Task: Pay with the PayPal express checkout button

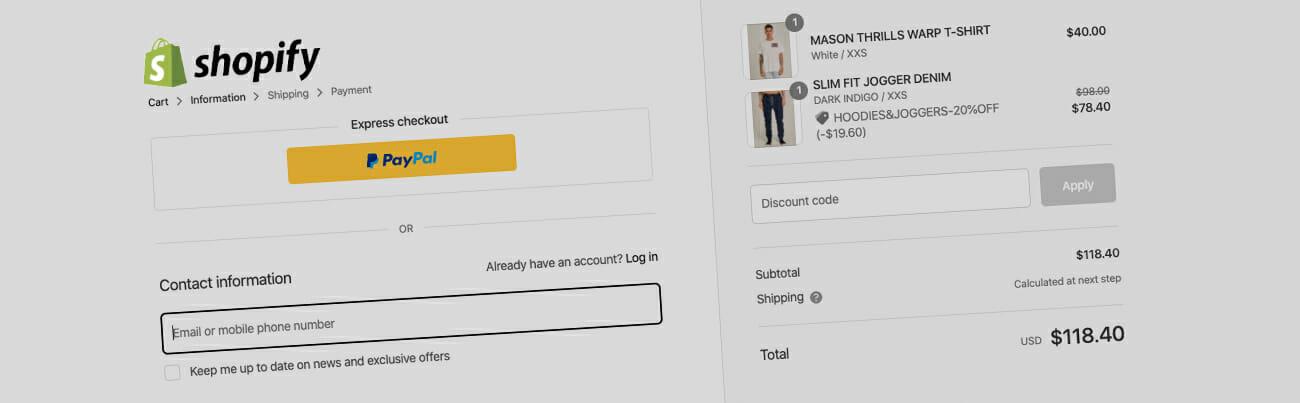Action: [401, 159]
